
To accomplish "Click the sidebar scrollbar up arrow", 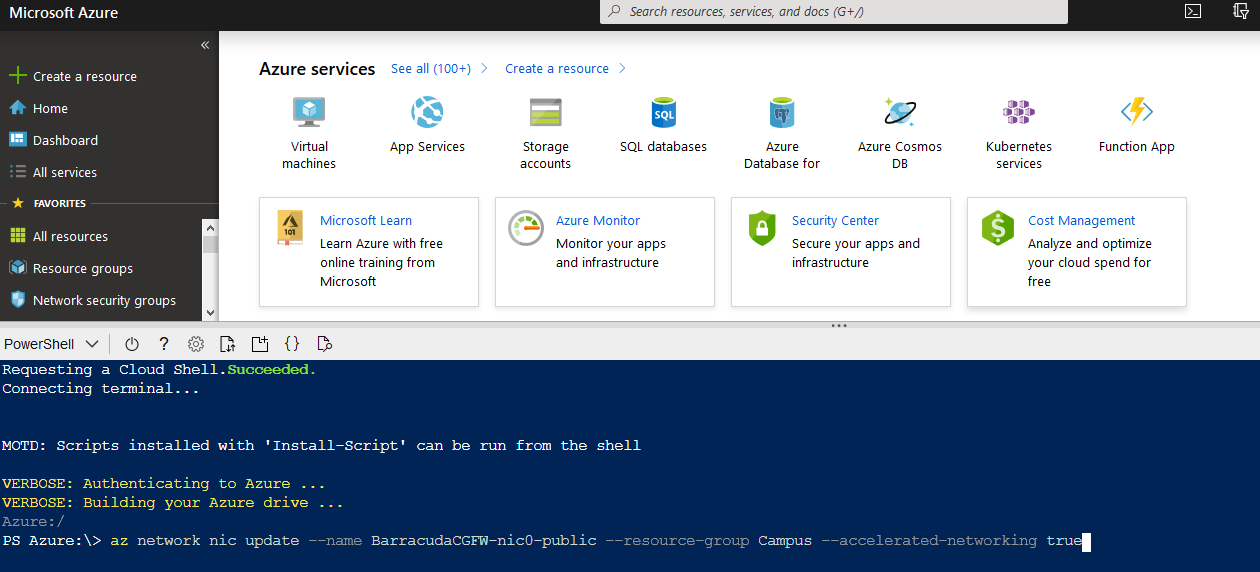I will point(210,226).
